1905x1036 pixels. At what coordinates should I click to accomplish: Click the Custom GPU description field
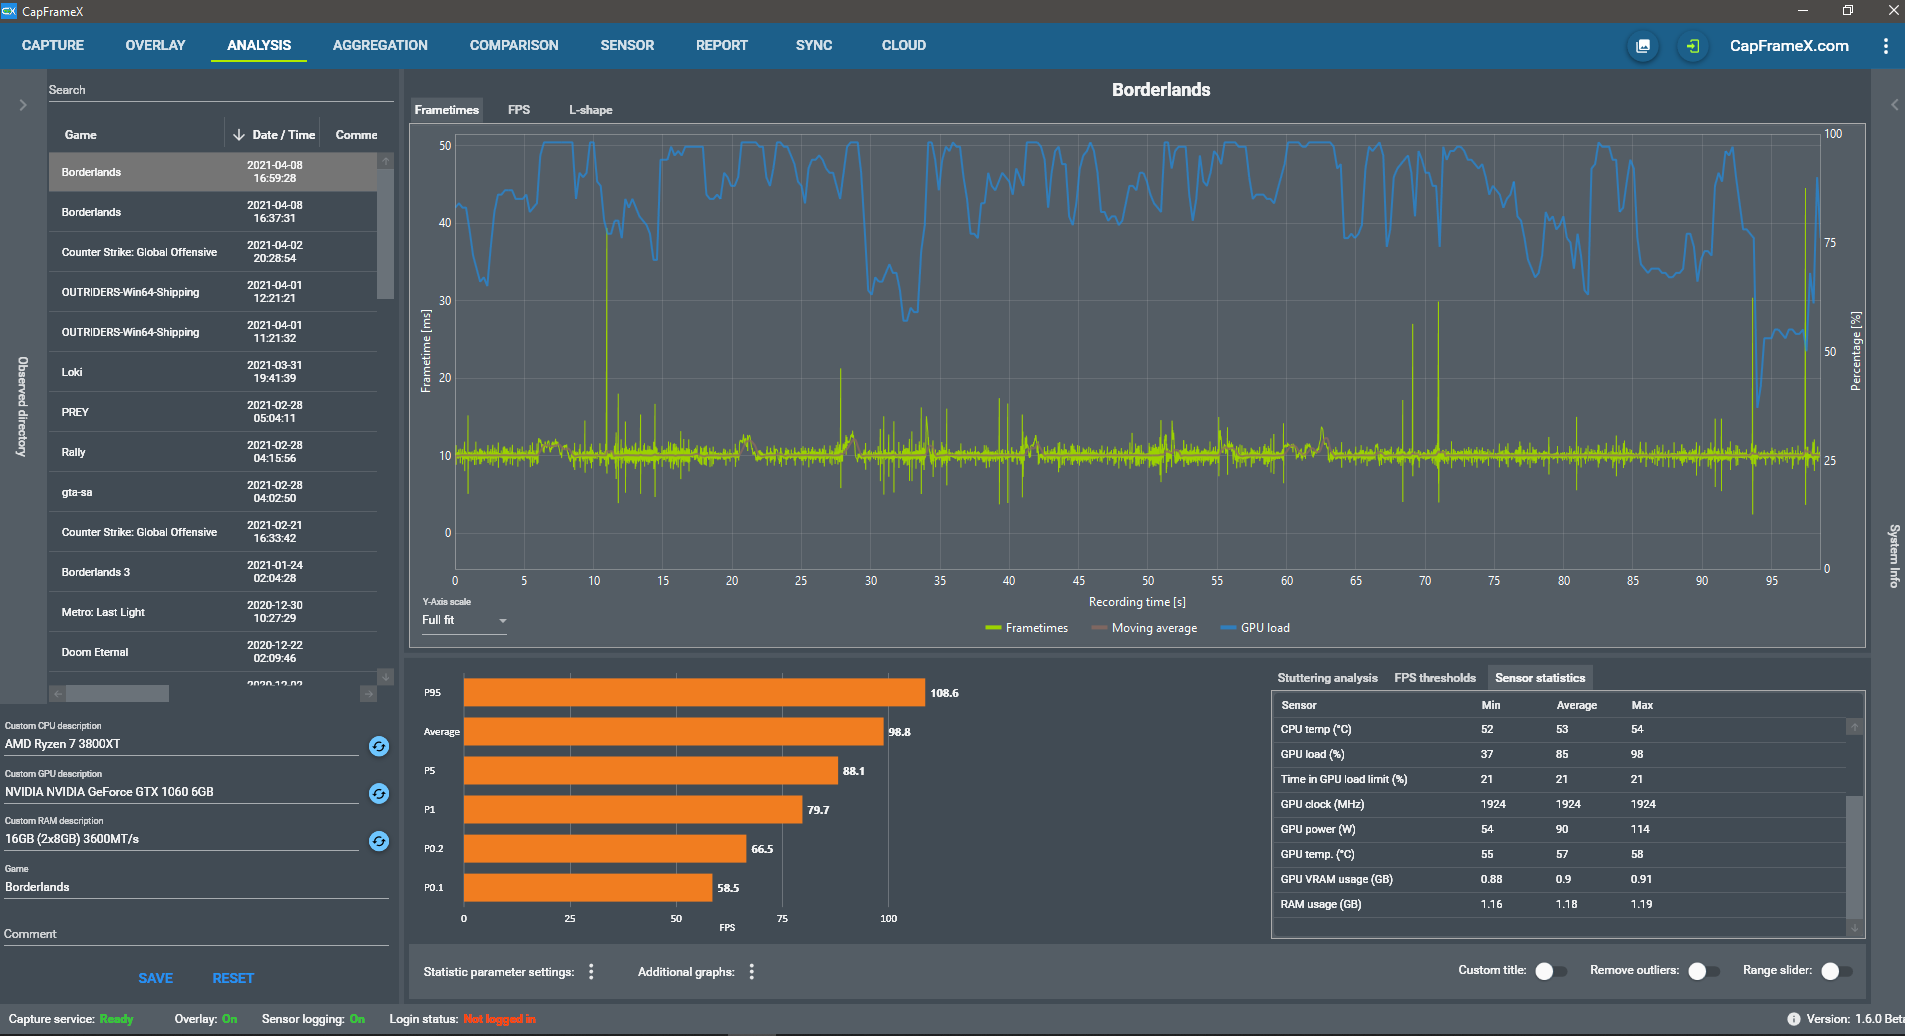(x=181, y=792)
